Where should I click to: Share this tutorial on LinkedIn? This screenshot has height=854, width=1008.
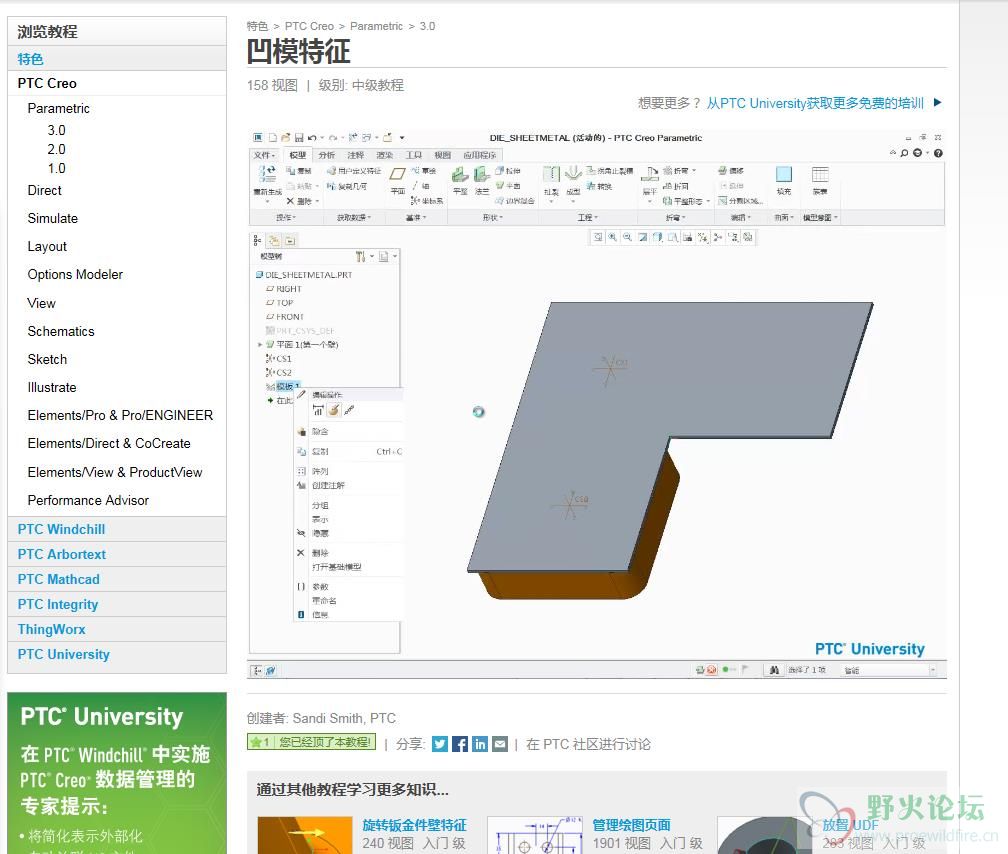[480, 744]
